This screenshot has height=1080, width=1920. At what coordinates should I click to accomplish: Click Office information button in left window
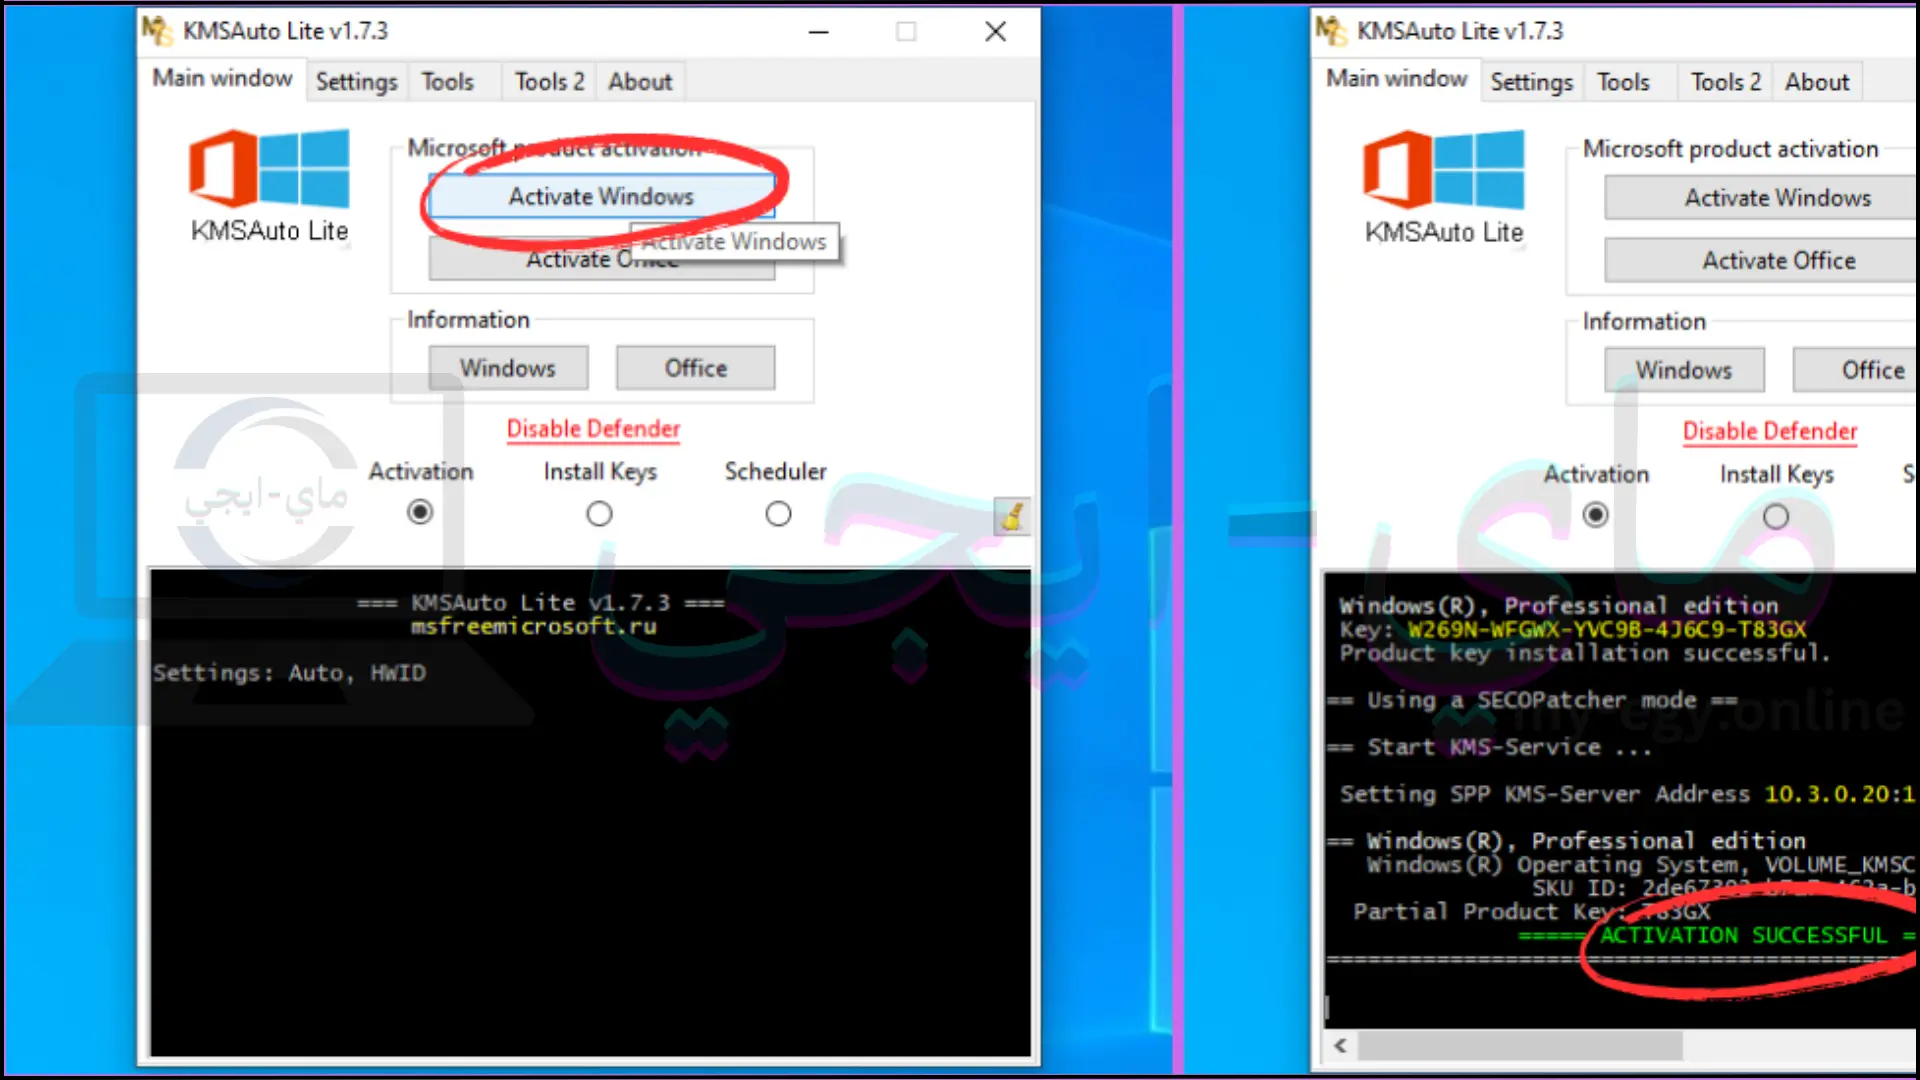(696, 368)
